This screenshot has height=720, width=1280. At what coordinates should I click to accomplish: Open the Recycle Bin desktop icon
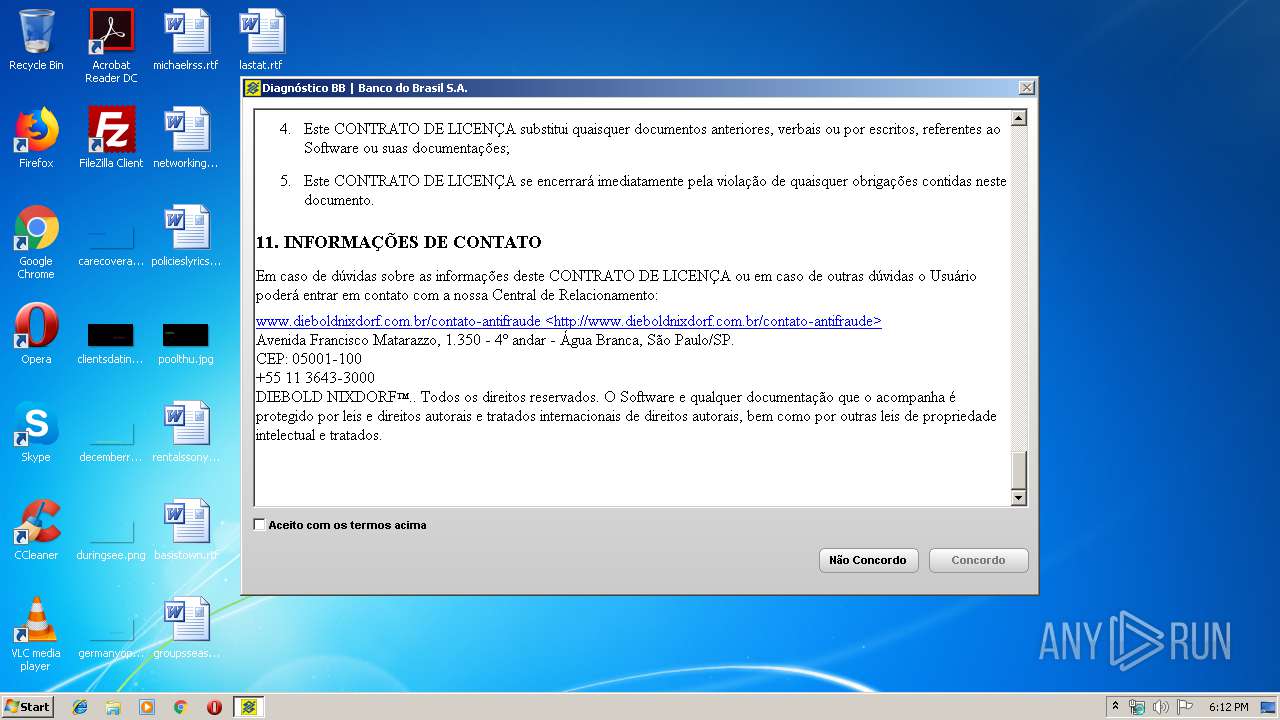click(36, 40)
